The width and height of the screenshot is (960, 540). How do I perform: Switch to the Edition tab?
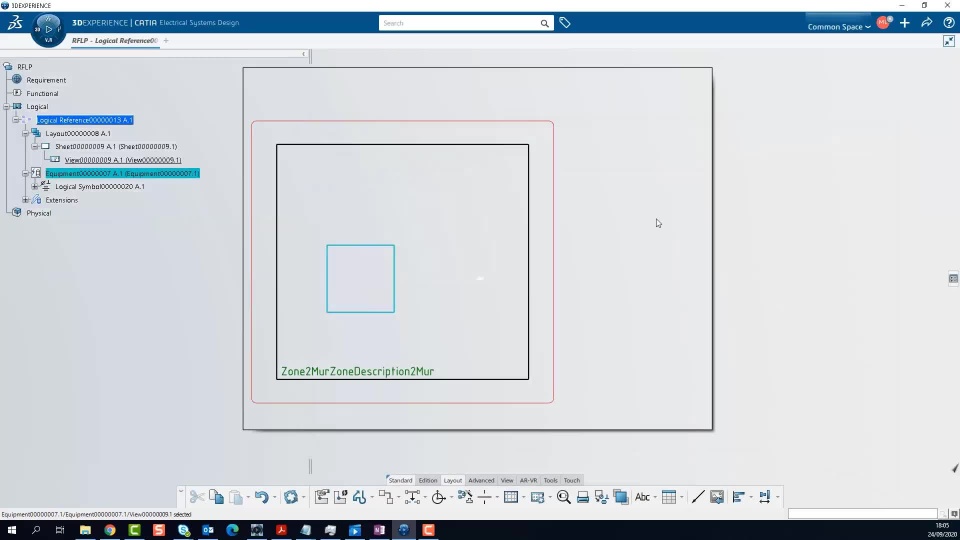427,480
